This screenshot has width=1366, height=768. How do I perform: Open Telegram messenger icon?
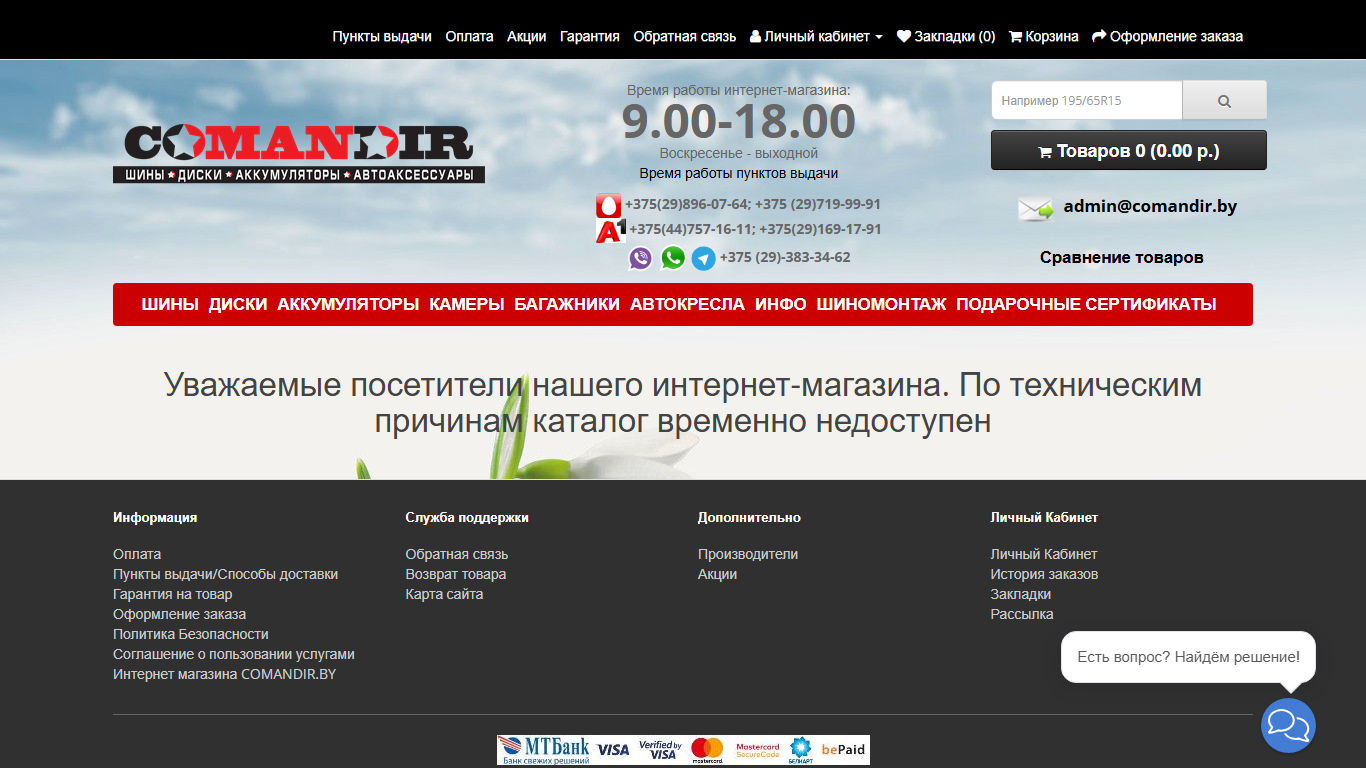point(704,259)
